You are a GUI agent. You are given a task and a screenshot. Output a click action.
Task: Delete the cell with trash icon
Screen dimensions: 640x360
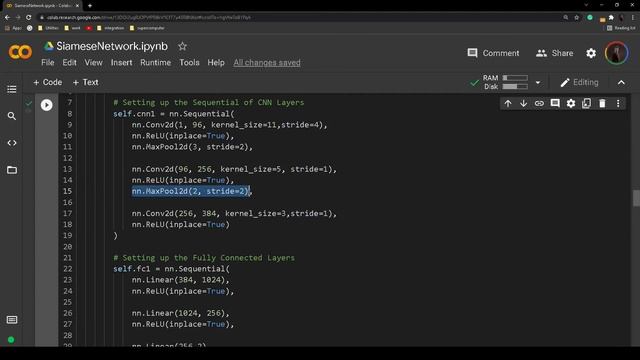pyautogui.click(x=602, y=103)
